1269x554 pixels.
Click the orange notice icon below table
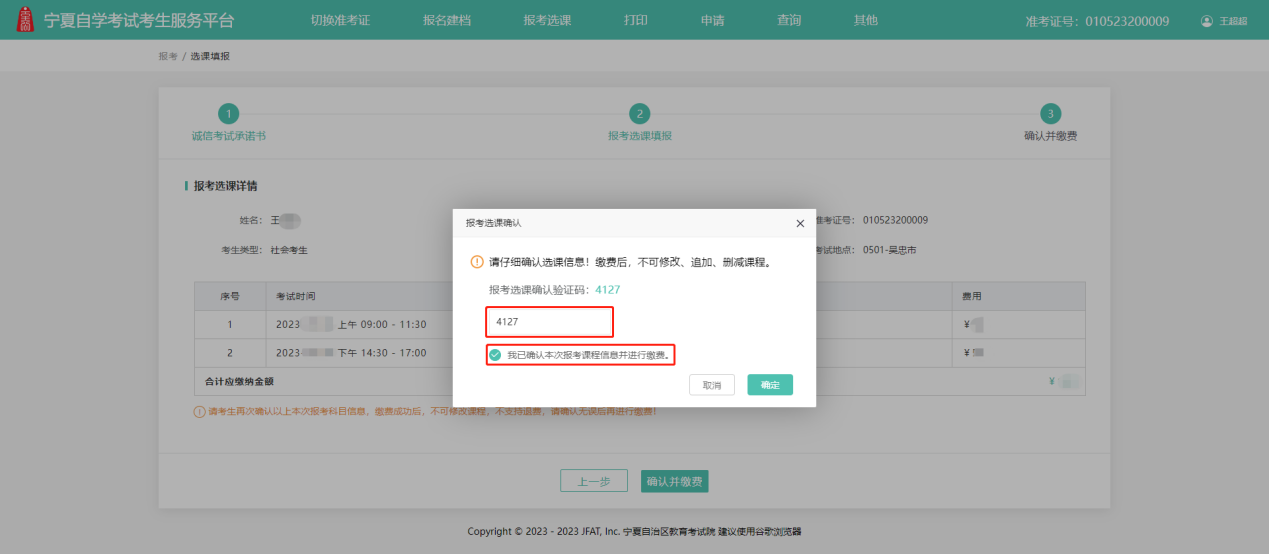199,412
